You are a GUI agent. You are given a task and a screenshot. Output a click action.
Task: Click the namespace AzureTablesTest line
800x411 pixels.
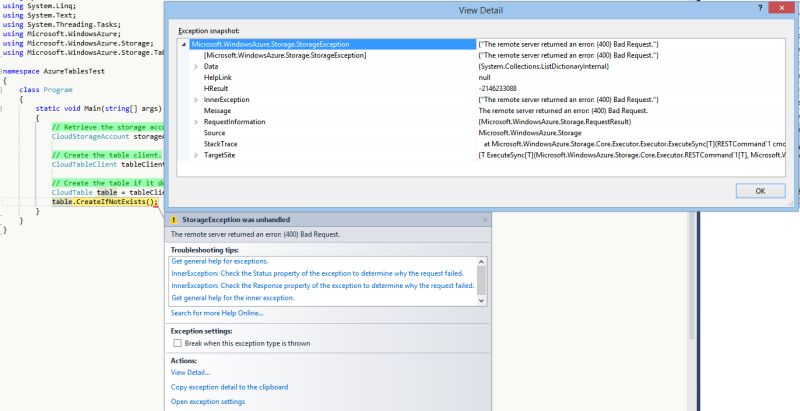(54, 71)
